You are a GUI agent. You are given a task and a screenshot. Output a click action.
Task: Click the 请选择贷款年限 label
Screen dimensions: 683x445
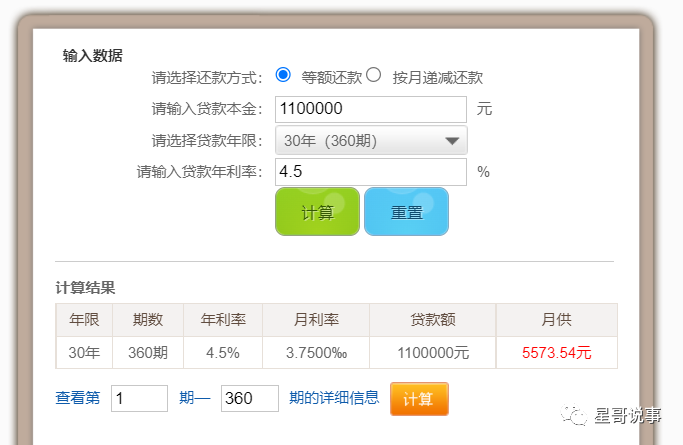point(207,141)
